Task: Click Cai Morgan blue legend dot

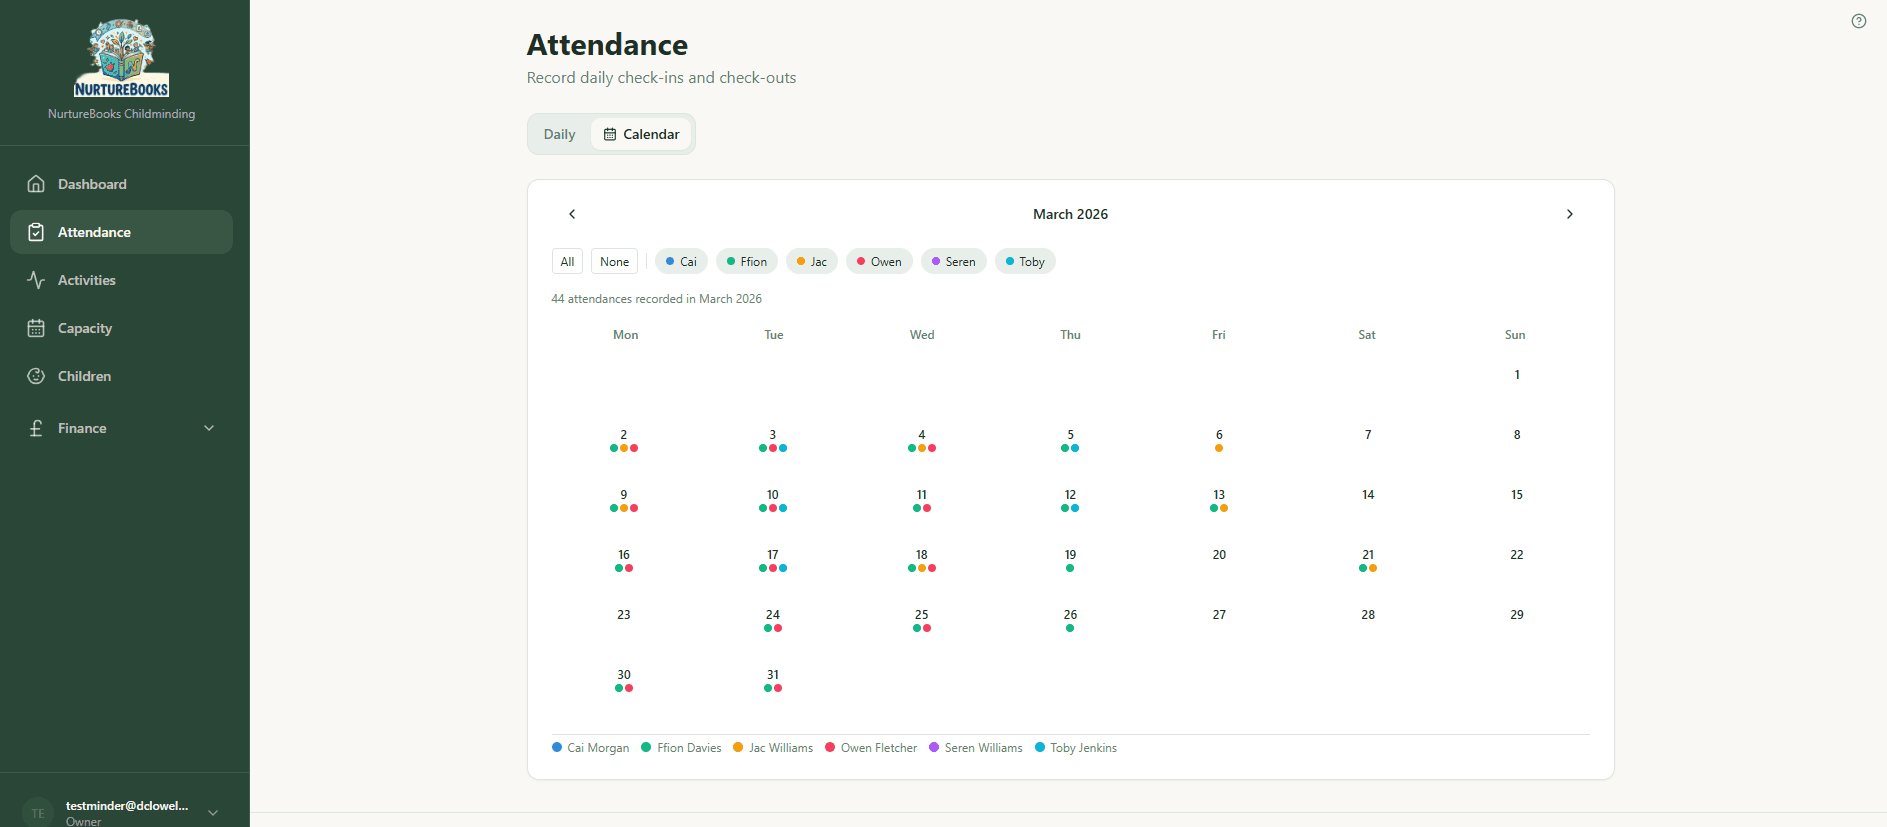Action: coord(557,747)
